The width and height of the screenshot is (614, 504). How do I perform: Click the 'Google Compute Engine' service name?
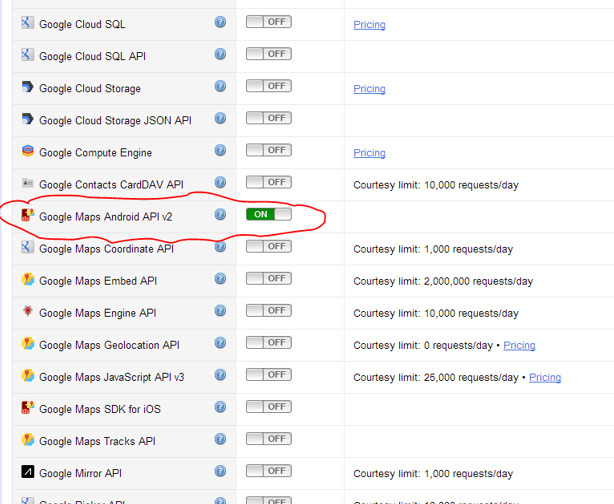[96, 153]
